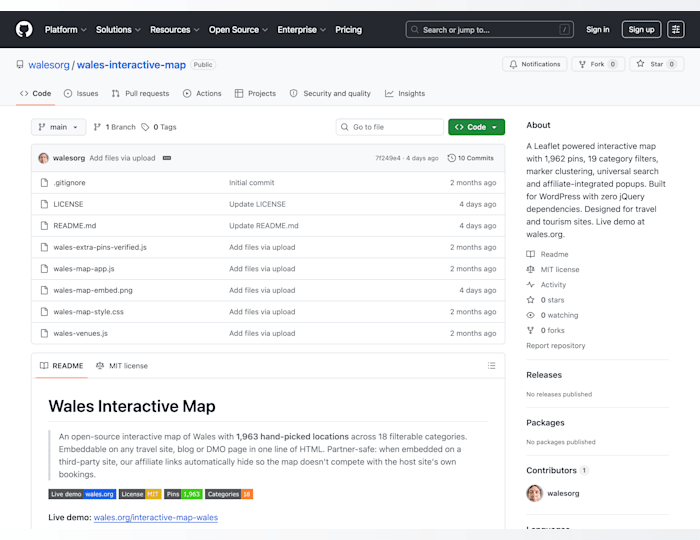This screenshot has width=700, height=540.
Task: Switch to the Projects tab
Action: 255,93
